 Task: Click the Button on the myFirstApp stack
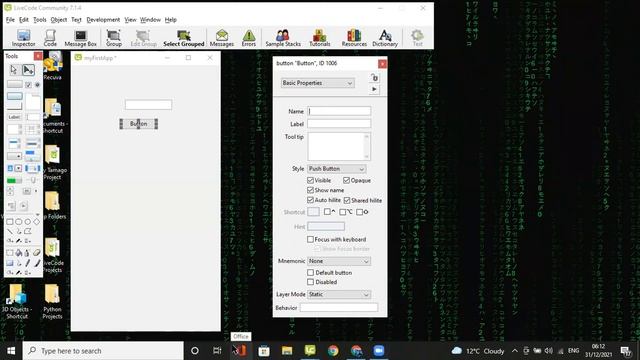[x=138, y=124]
